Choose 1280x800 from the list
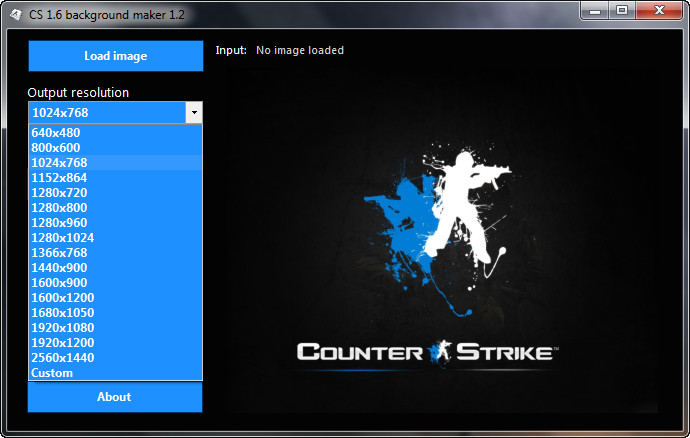Screen dimensions: 690x438 coord(115,207)
